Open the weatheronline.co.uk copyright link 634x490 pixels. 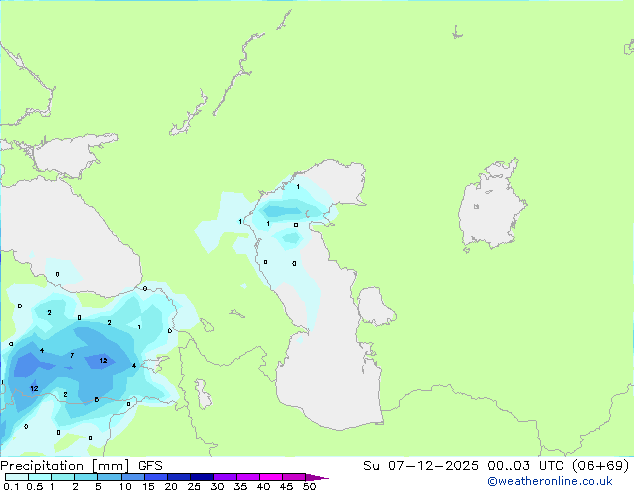(550, 481)
